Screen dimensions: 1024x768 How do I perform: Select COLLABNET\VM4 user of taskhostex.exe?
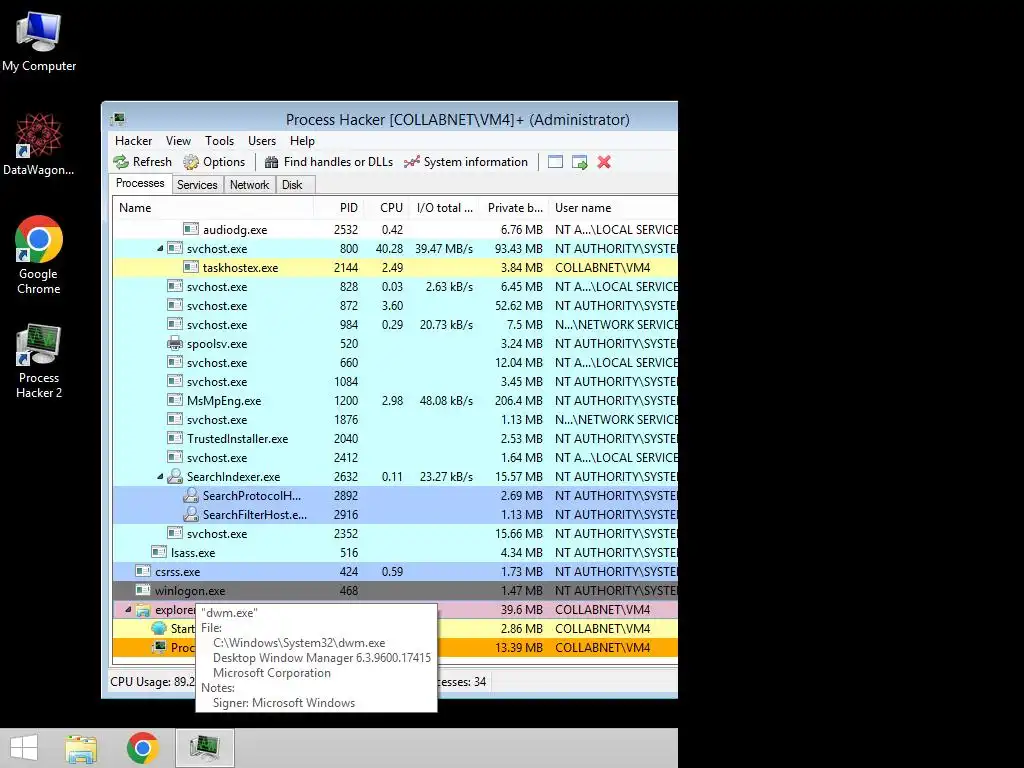click(602, 268)
